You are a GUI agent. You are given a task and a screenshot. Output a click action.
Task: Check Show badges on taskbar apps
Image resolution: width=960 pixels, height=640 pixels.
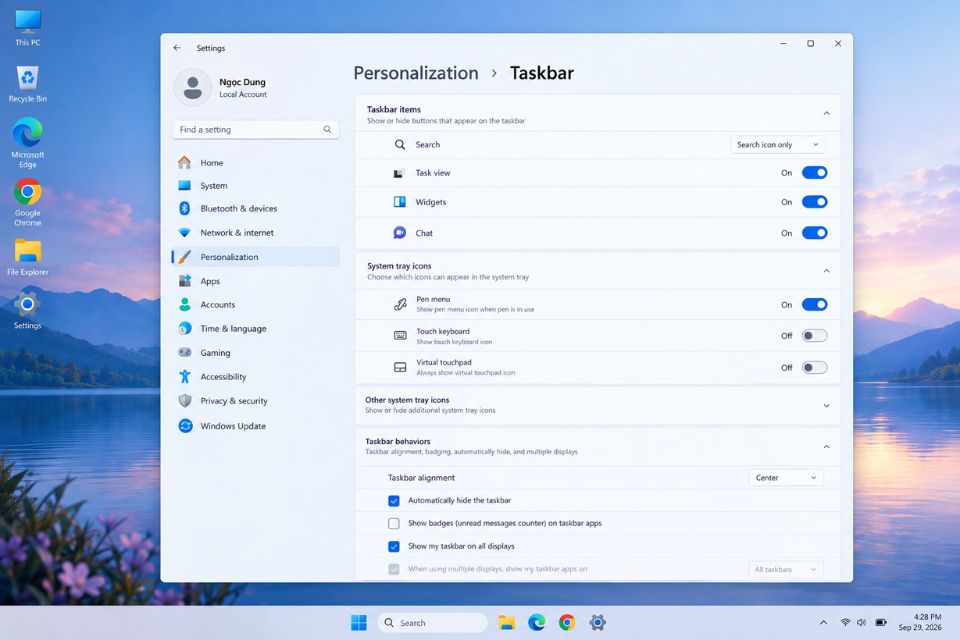[394, 524]
